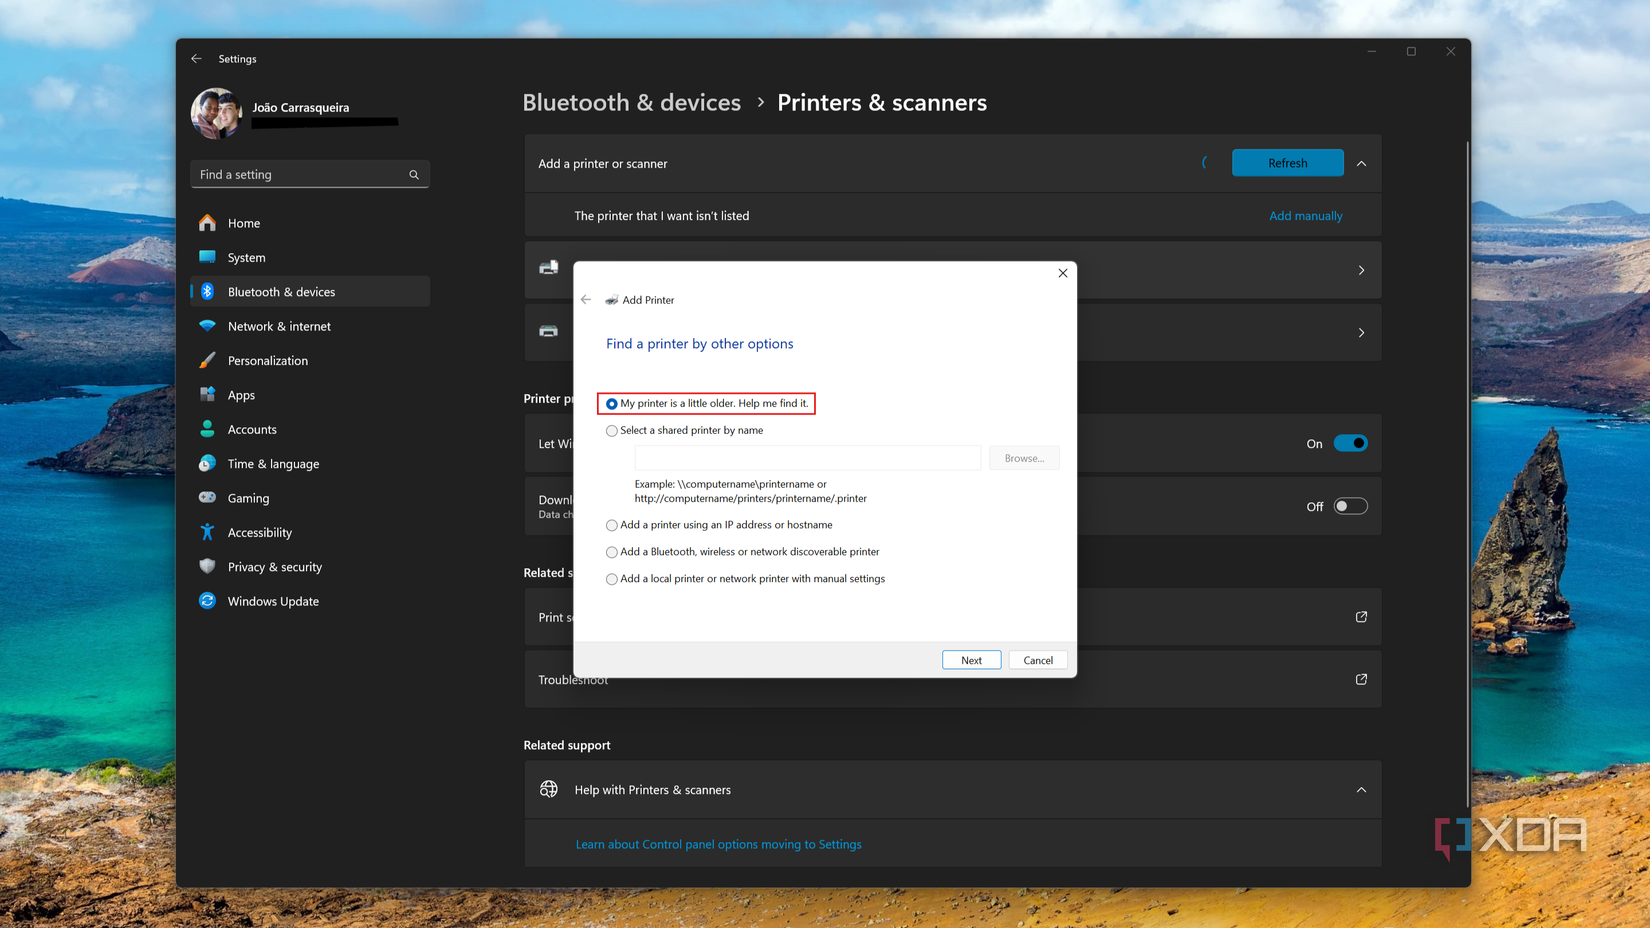The width and height of the screenshot is (1650, 928).
Task: Click the Accessibility icon in sidebar
Action: click(x=207, y=533)
